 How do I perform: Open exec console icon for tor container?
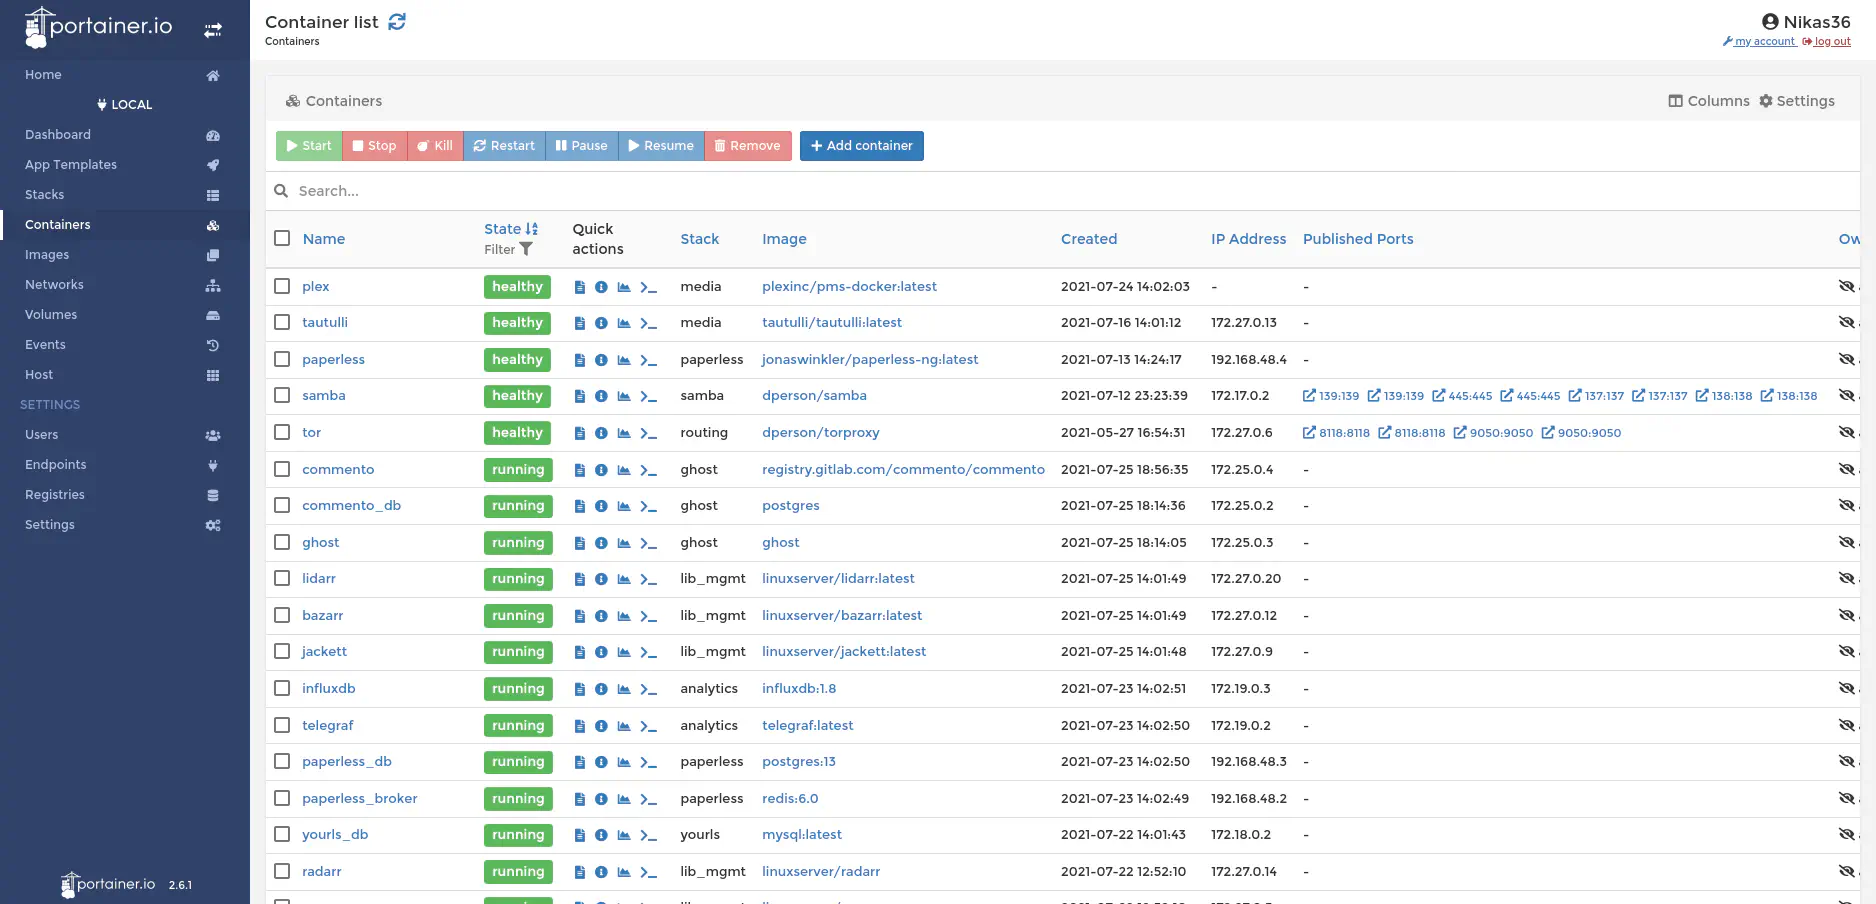tap(648, 433)
